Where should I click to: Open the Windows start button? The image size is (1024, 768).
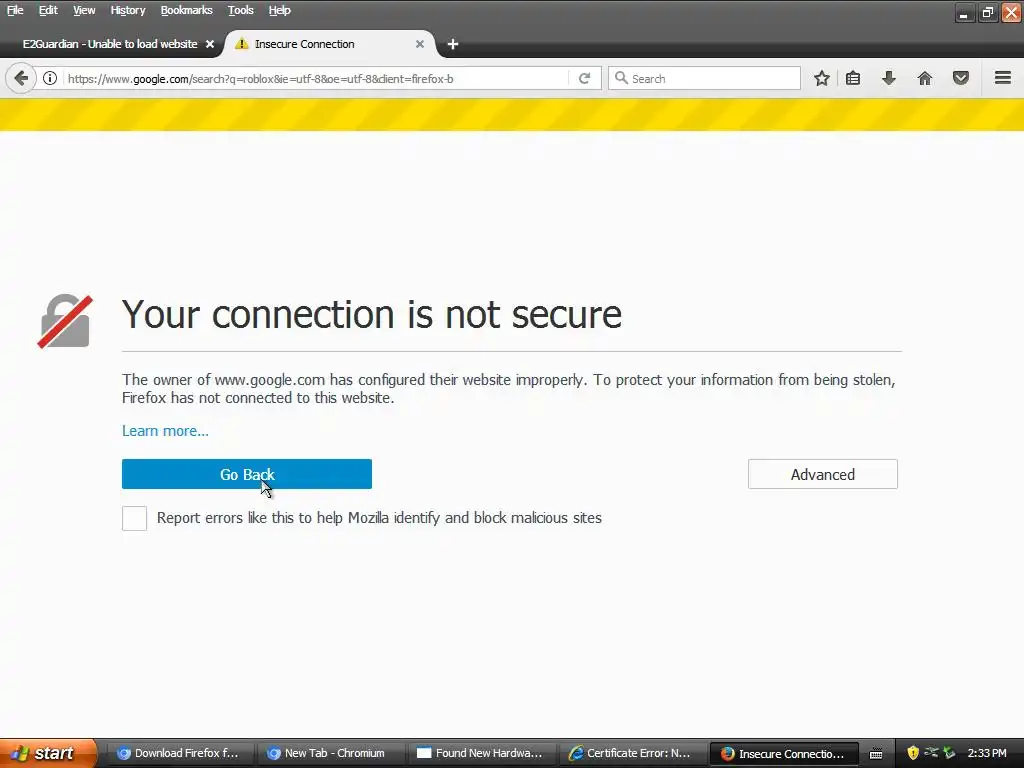(47, 753)
